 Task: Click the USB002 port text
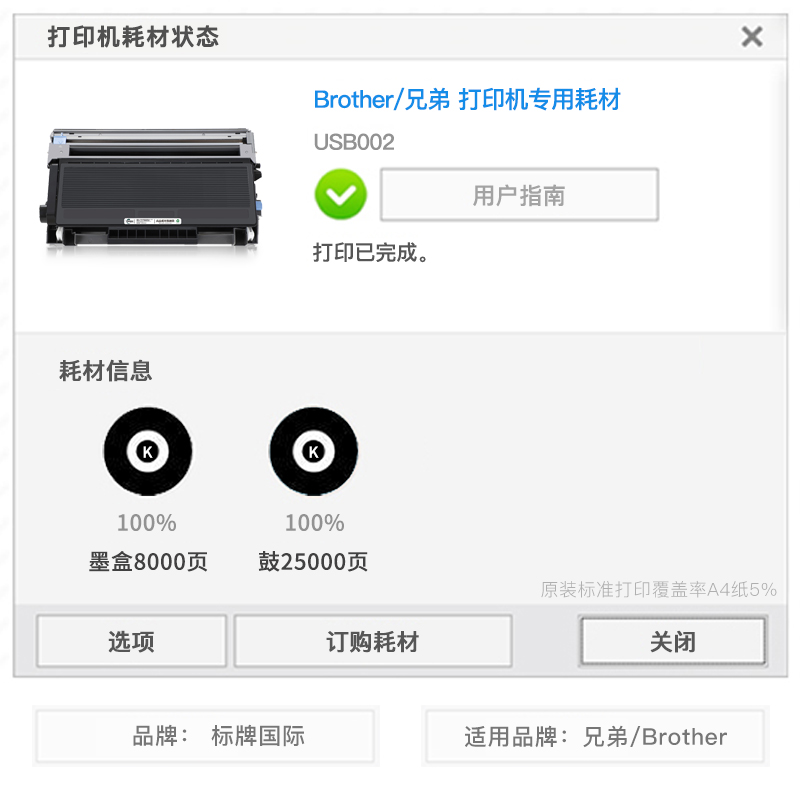[x=354, y=142]
